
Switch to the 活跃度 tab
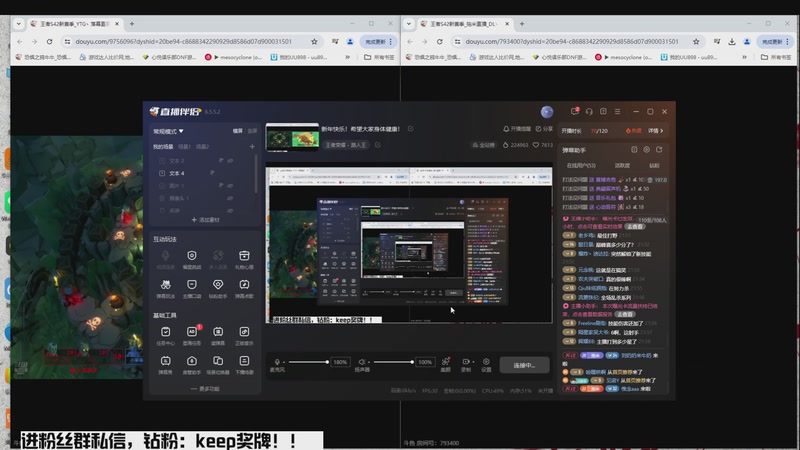tap(622, 165)
